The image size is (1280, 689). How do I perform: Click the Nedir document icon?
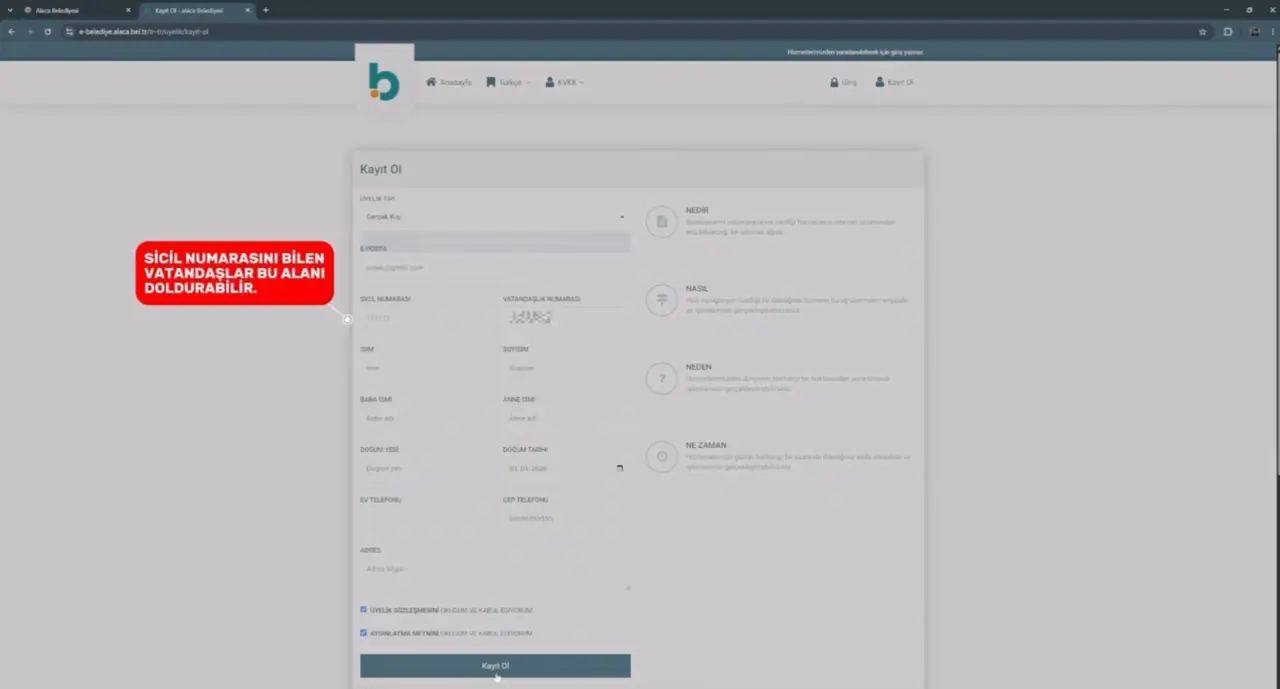coord(662,222)
